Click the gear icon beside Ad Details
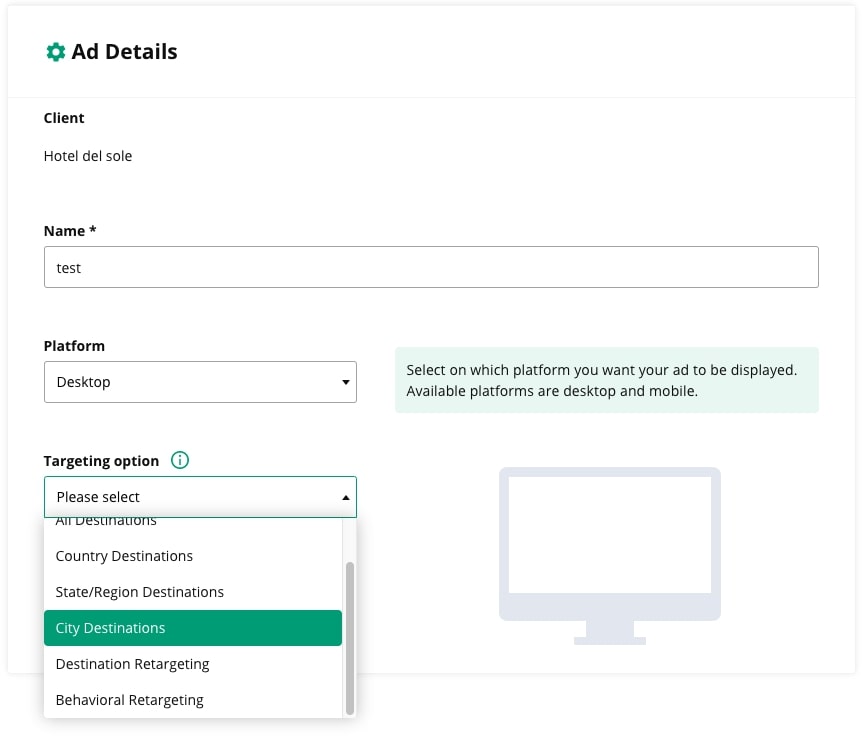The image size is (867, 747). click(56, 52)
